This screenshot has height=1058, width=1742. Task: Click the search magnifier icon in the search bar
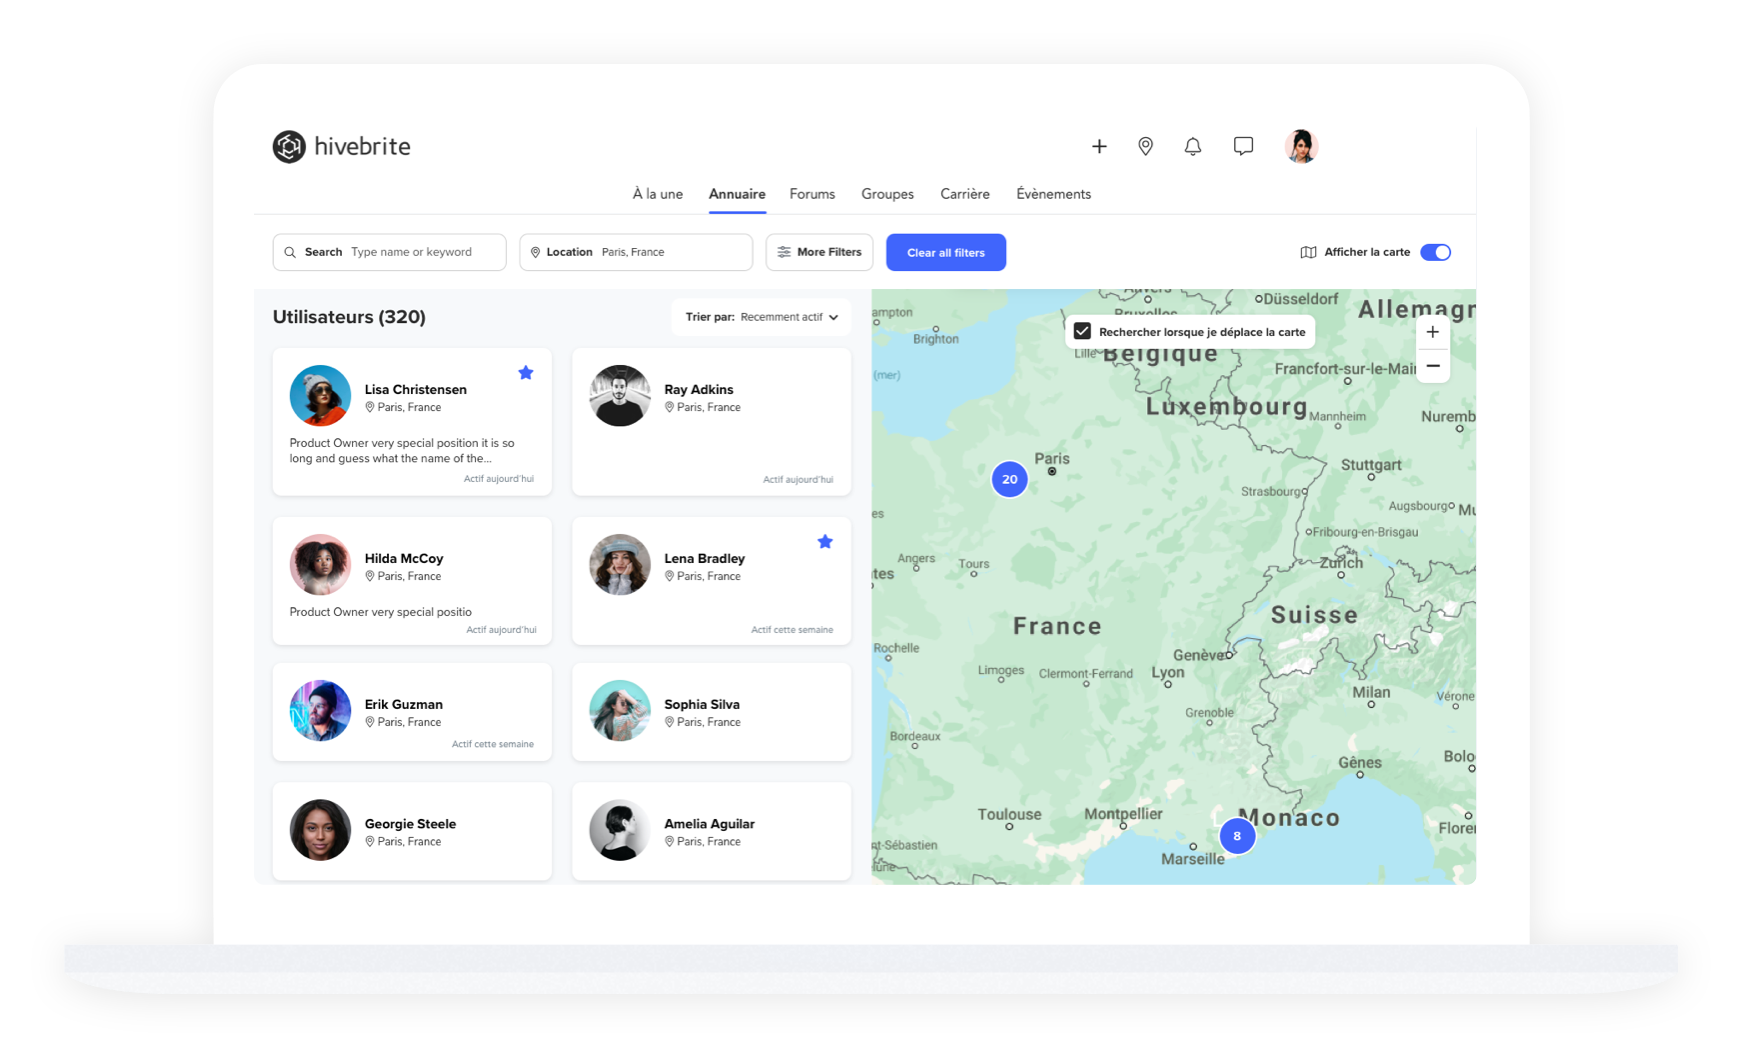click(290, 252)
